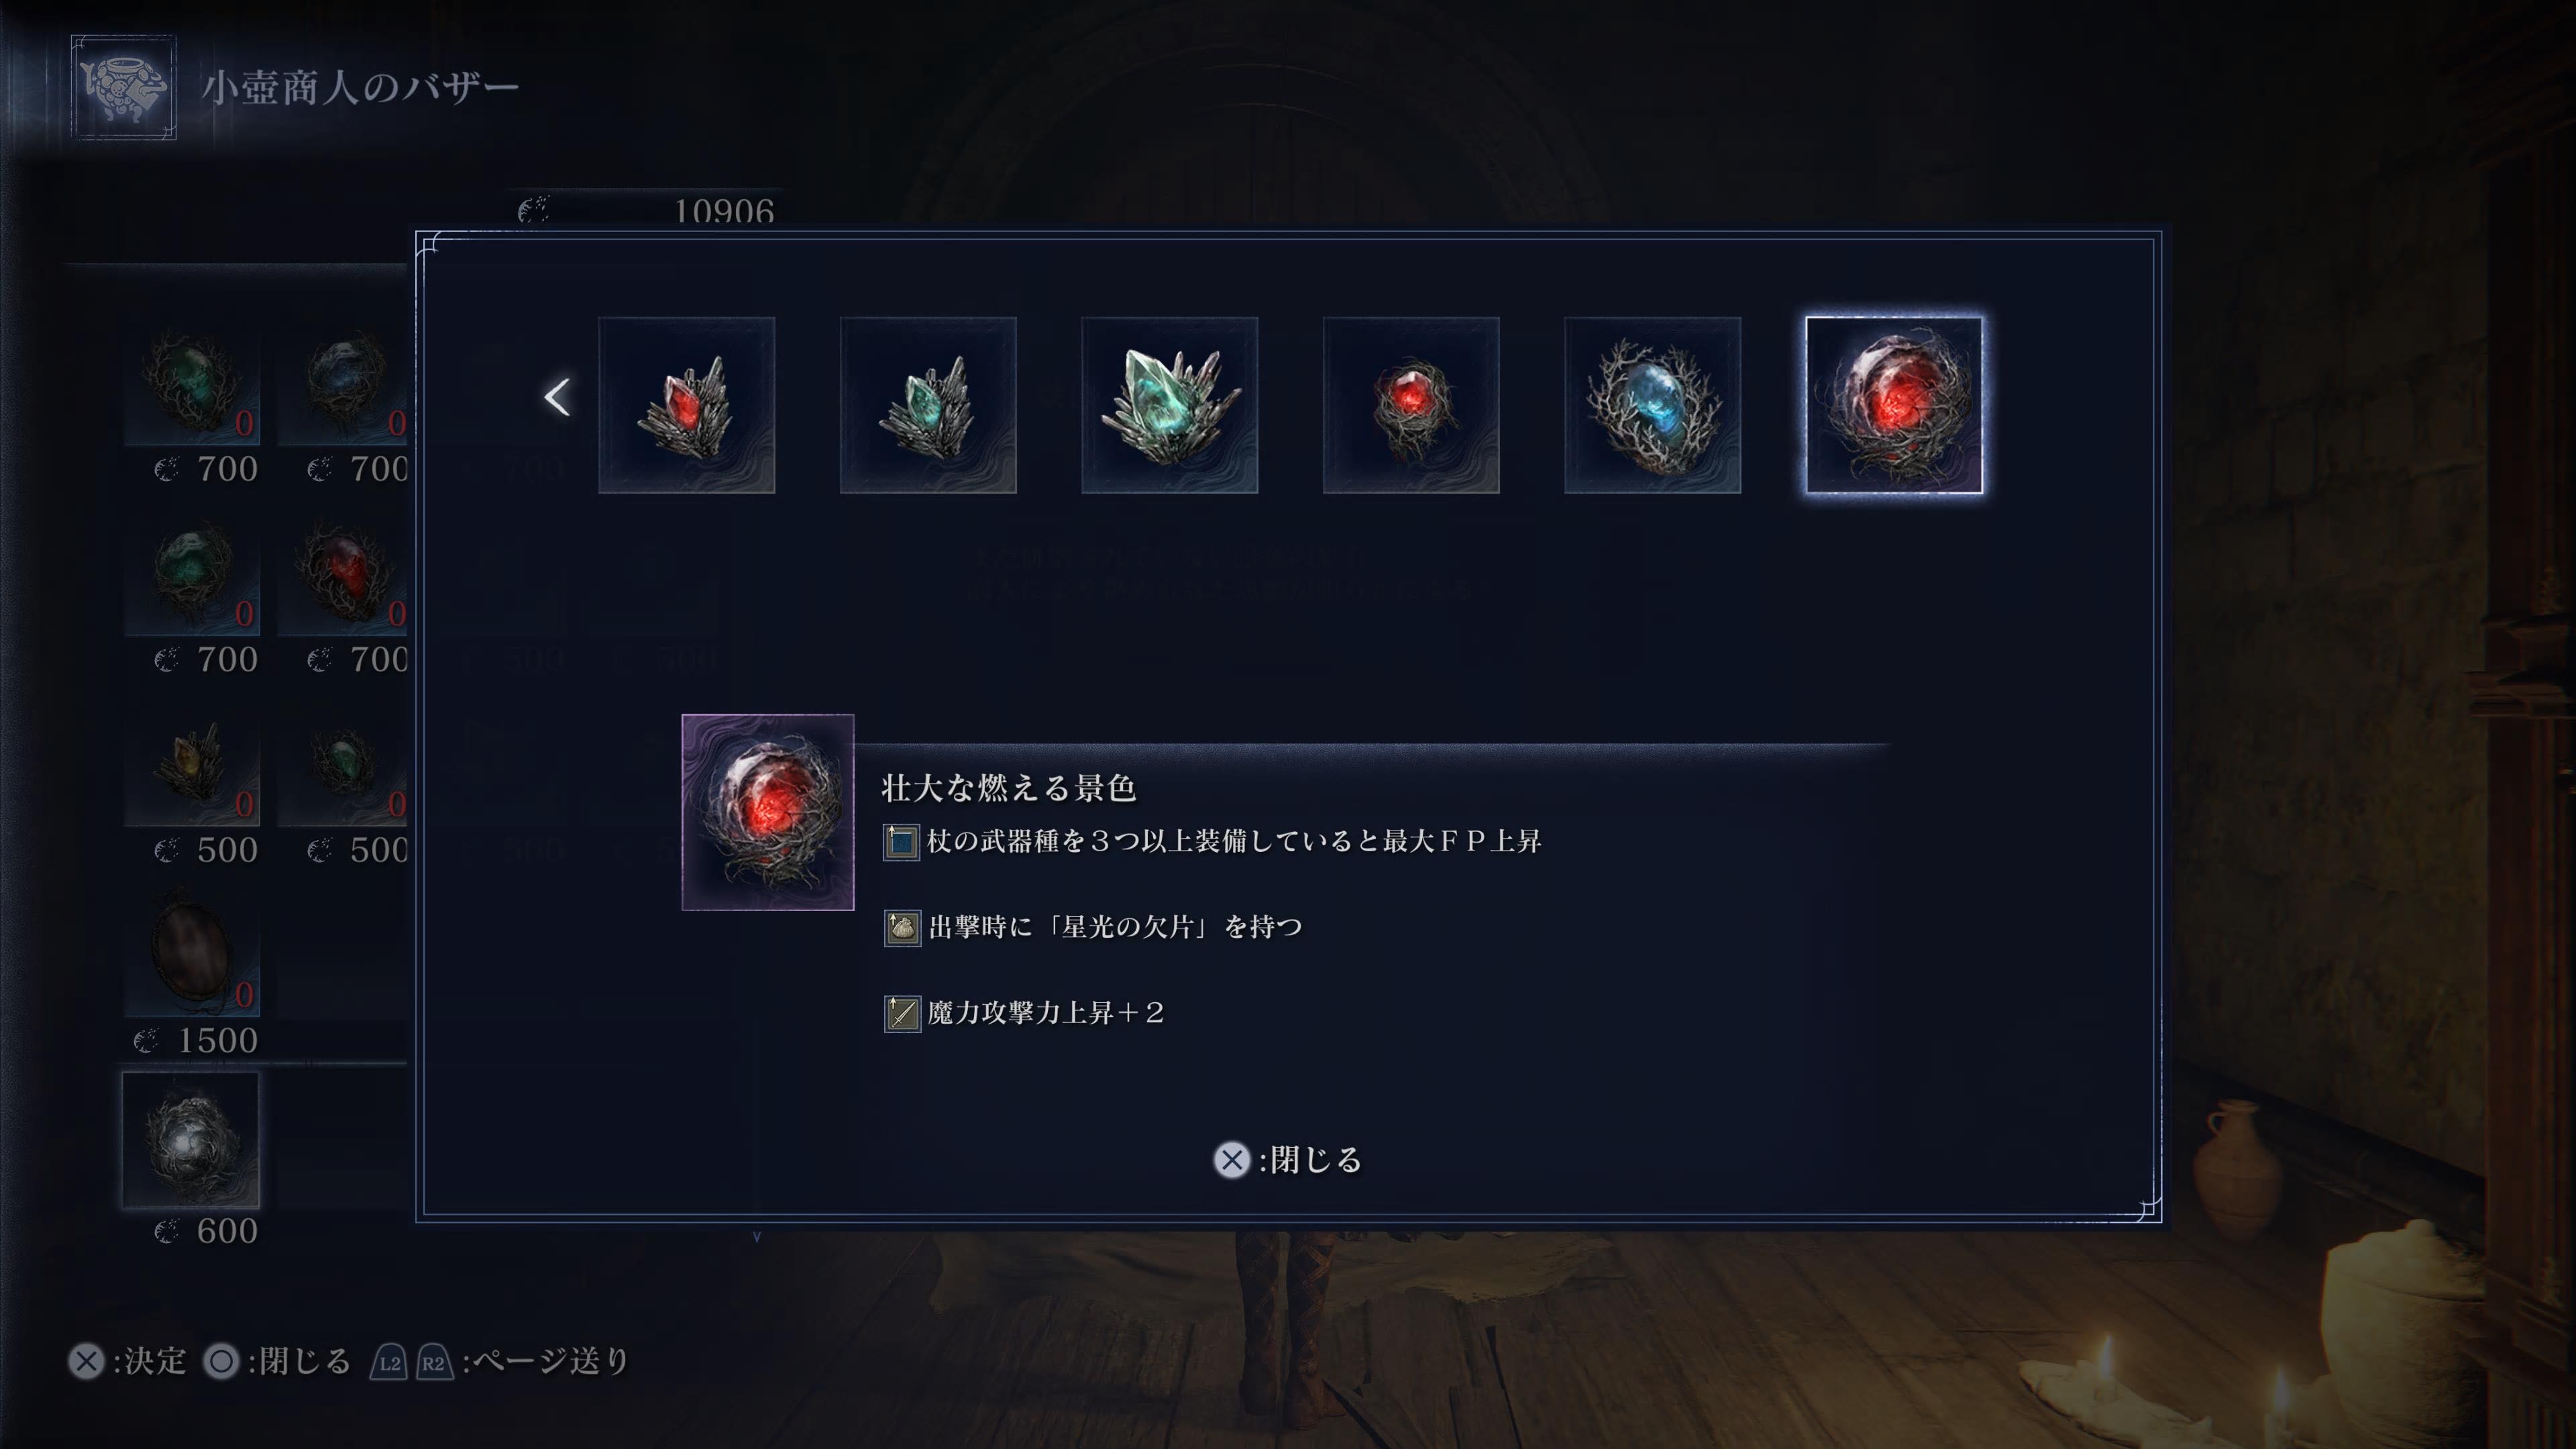Choose the large pale-green crystal relic

tap(1169, 405)
